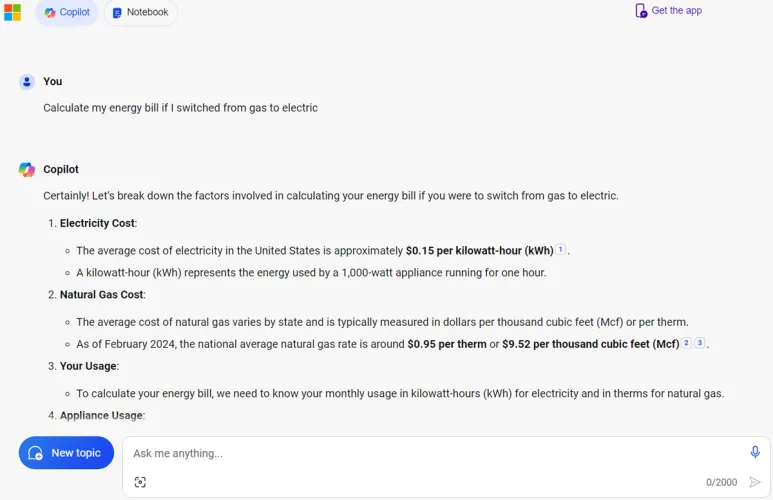Click the user's gas to electric message
The width and height of the screenshot is (773, 500).
180,108
